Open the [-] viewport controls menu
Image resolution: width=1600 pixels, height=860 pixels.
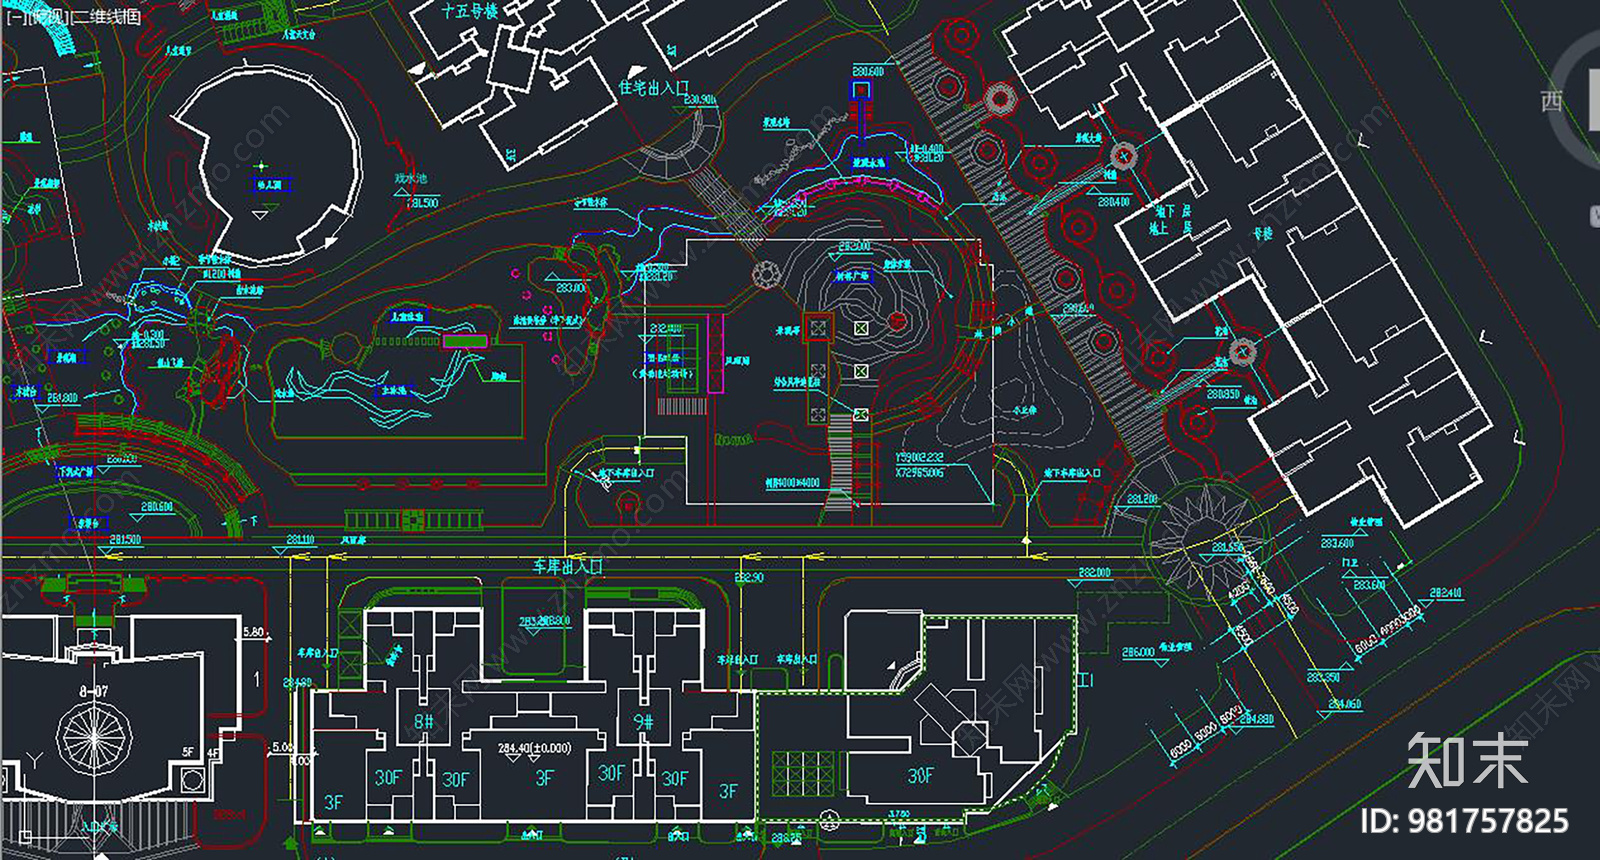(x=14, y=16)
